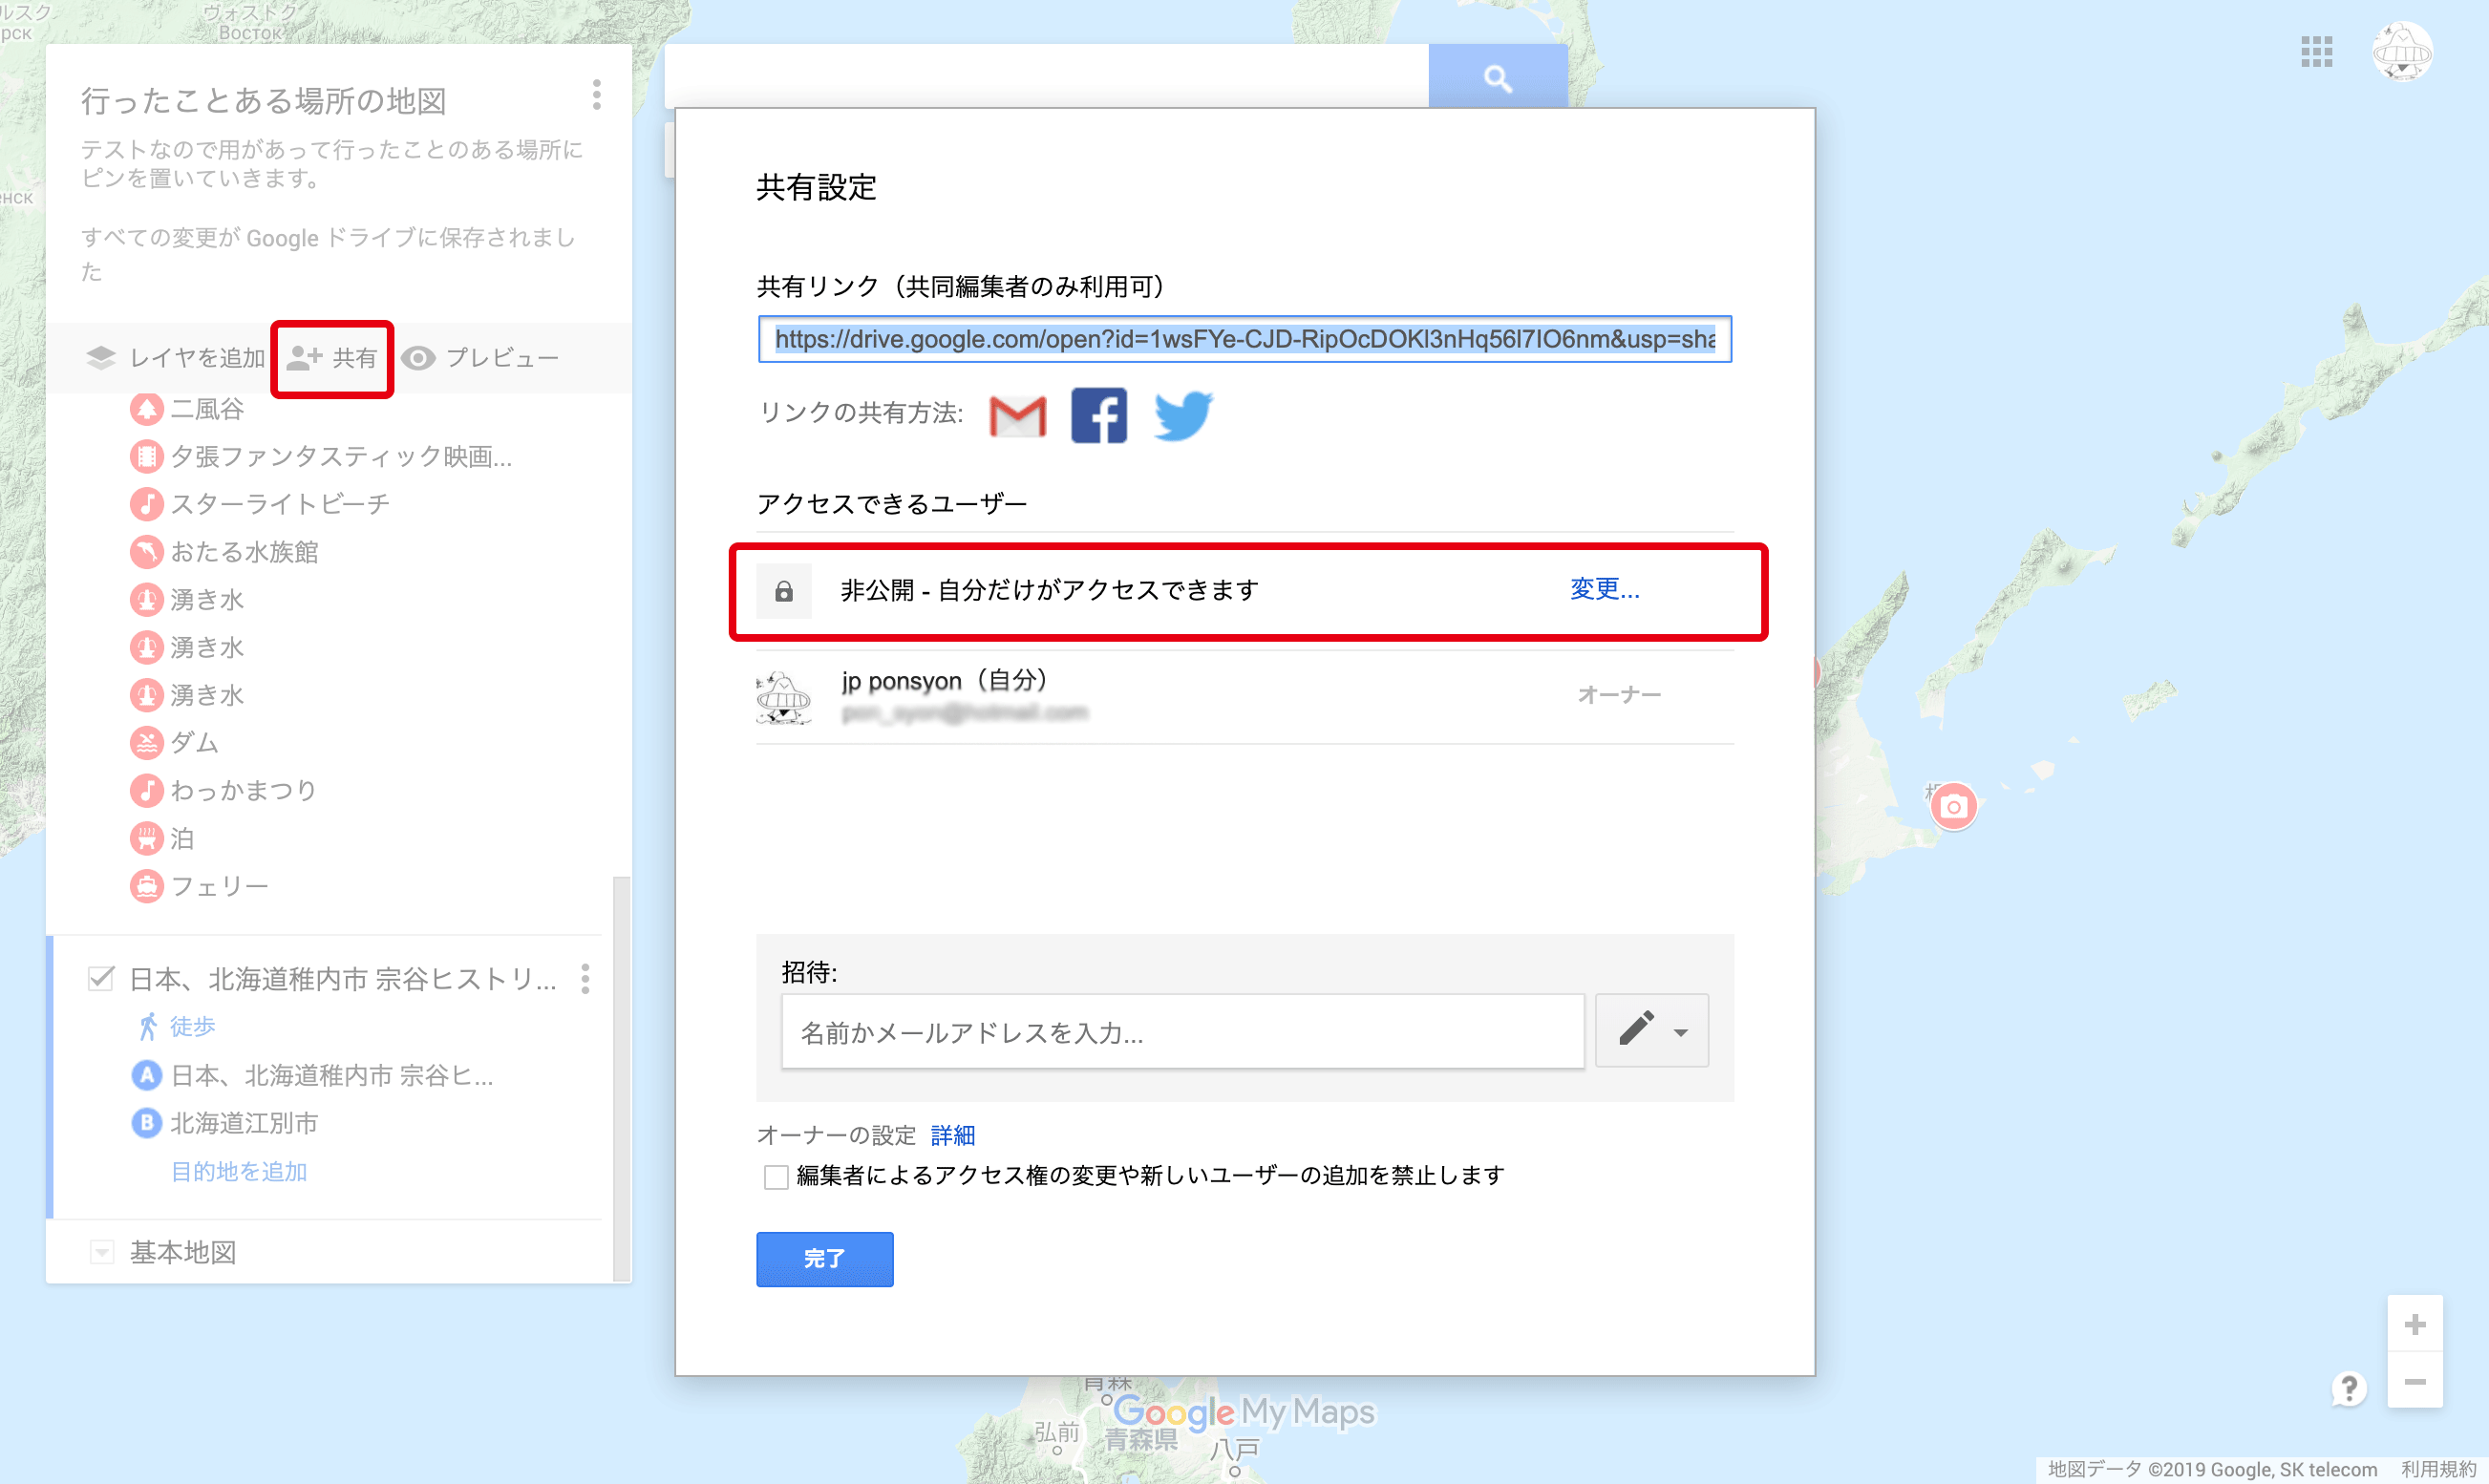
Task: Click the share link URL field
Action: pos(1245,339)
